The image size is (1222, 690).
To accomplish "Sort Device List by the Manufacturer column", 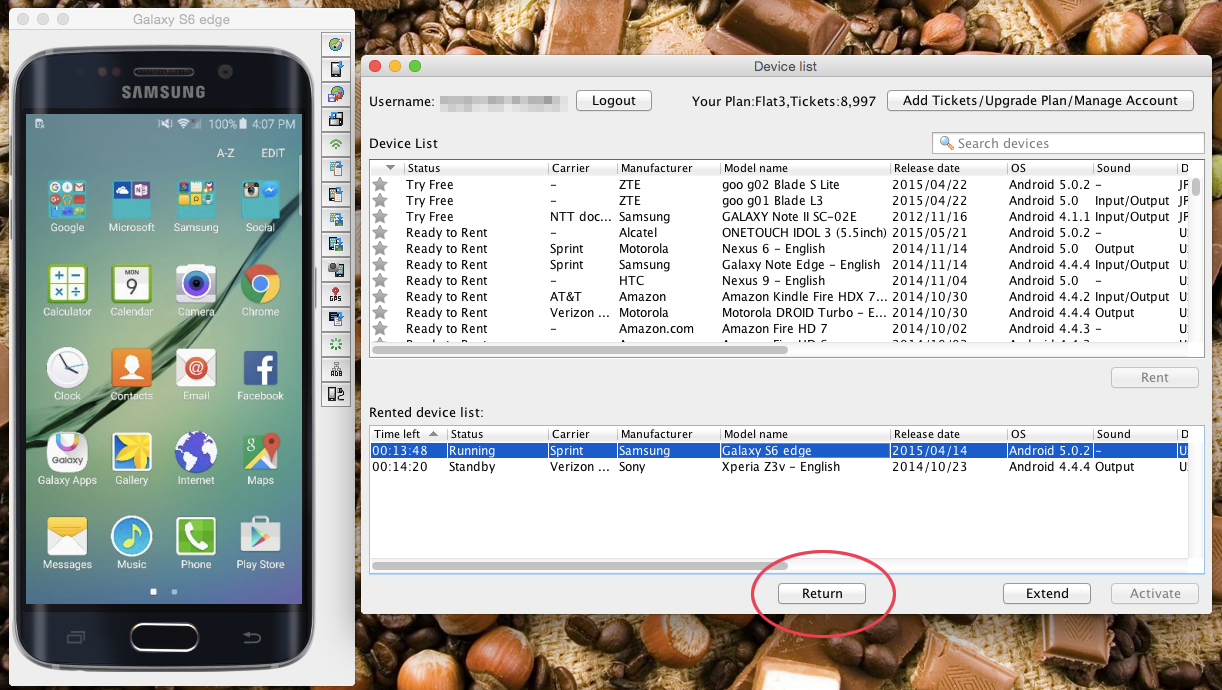I will (667, 168).
